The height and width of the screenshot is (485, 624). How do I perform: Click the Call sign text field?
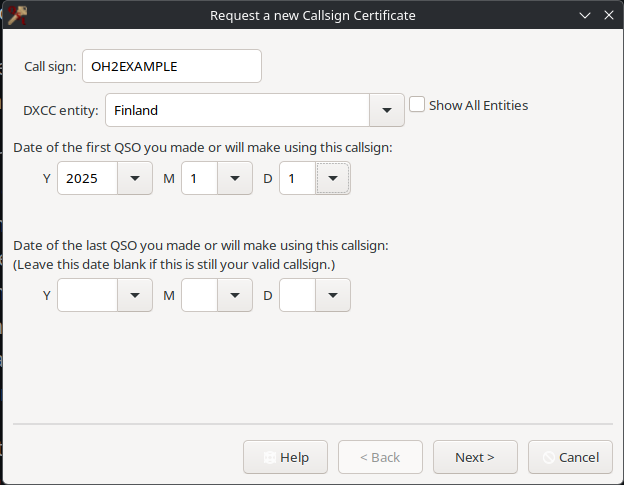[x=171, y=66]
